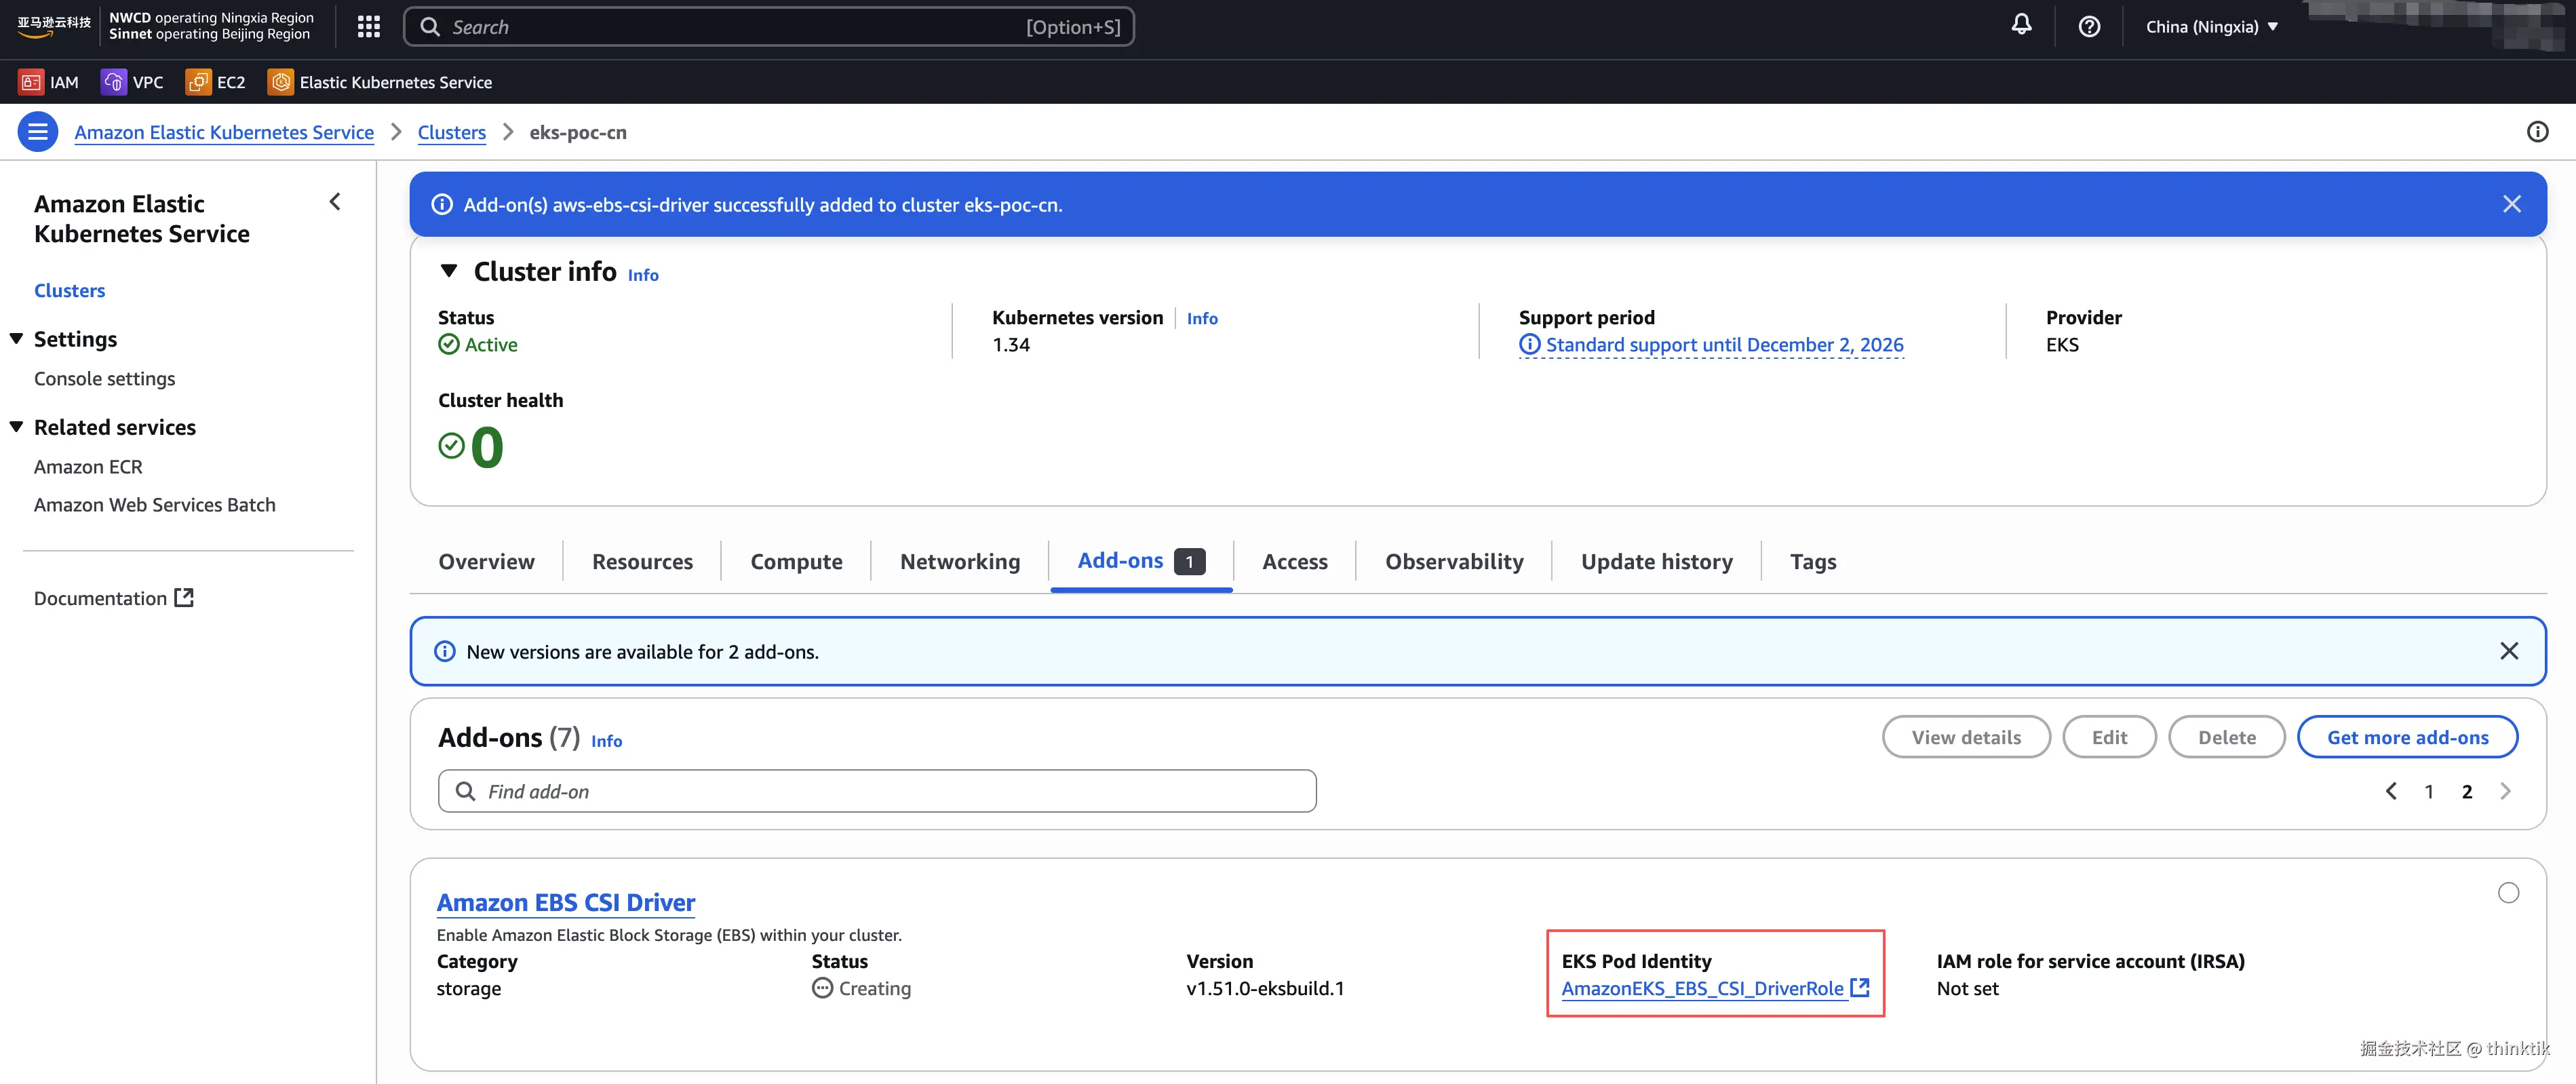Click the EC2 service shortcut icon
Screen dimensions: 2576x1084
[x=198, y=82]
